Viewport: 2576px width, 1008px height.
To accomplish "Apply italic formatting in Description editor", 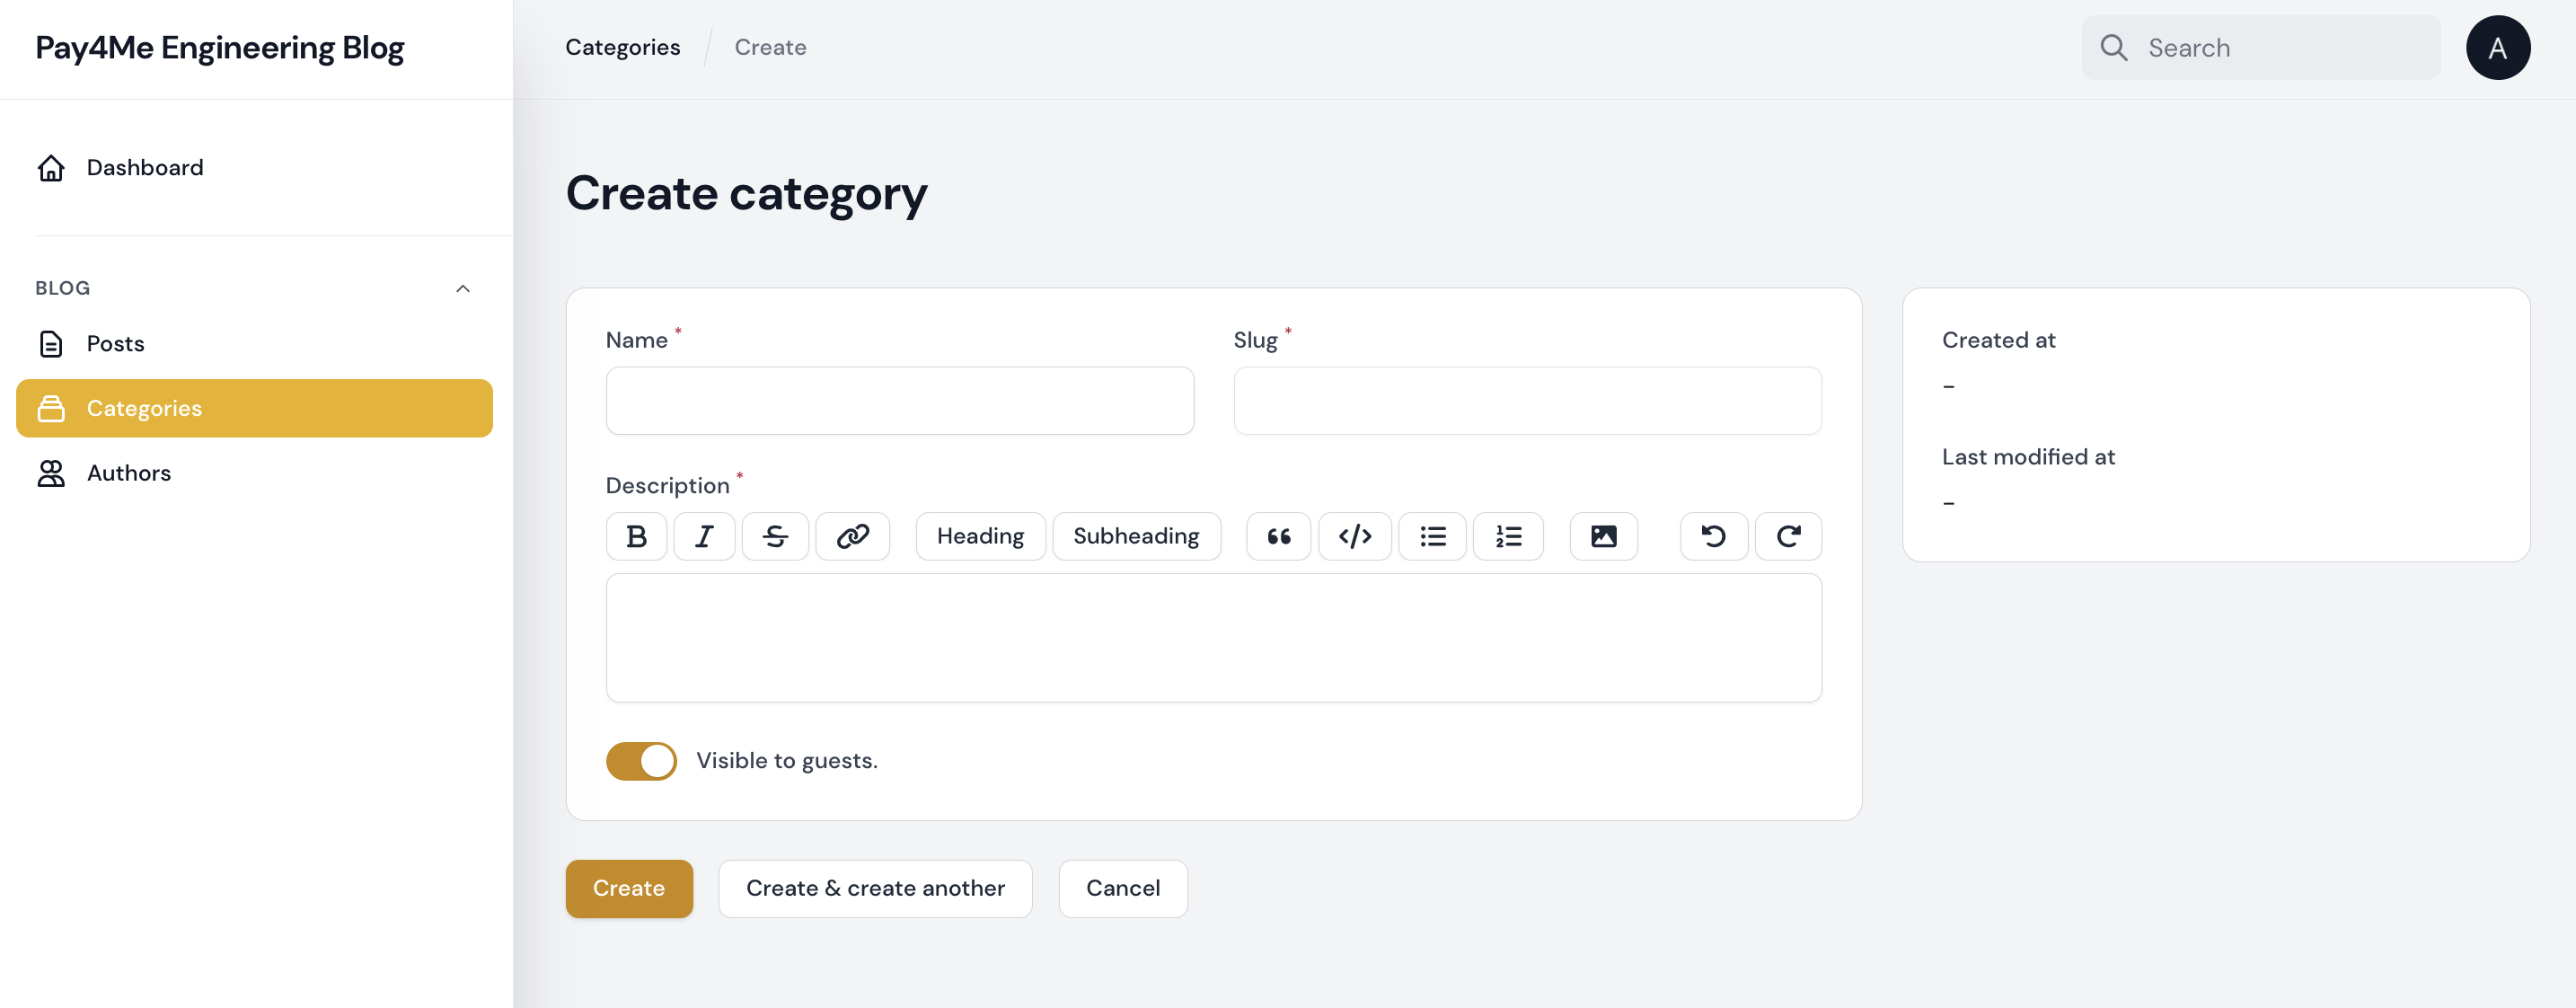I will point(704,536).
